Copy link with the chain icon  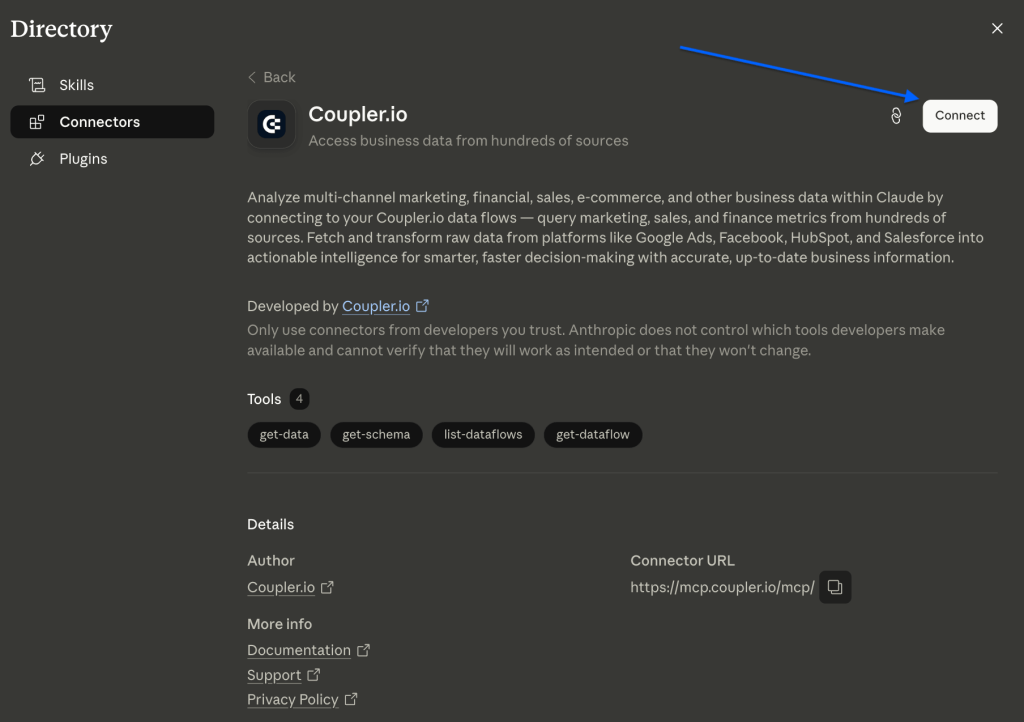tap(896, 116)
